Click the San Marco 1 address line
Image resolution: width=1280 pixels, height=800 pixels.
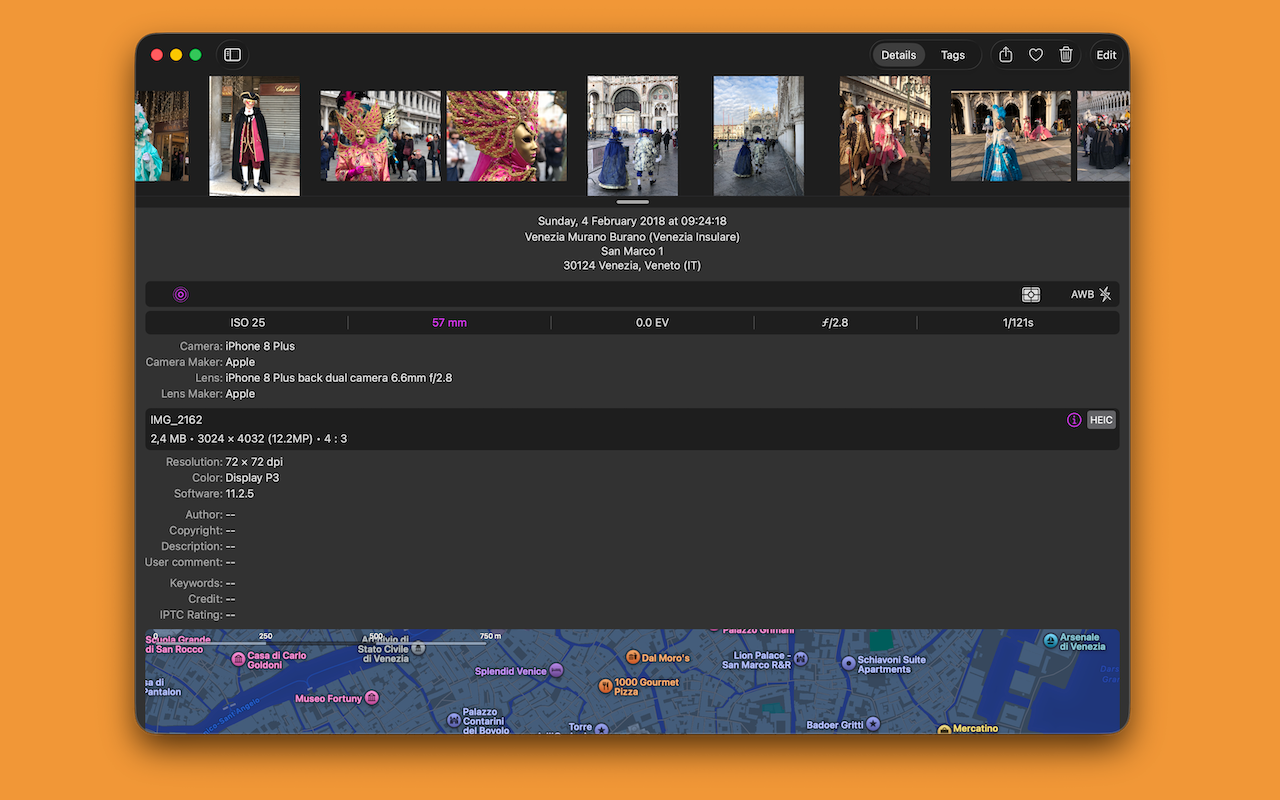[x=632, y=251]
